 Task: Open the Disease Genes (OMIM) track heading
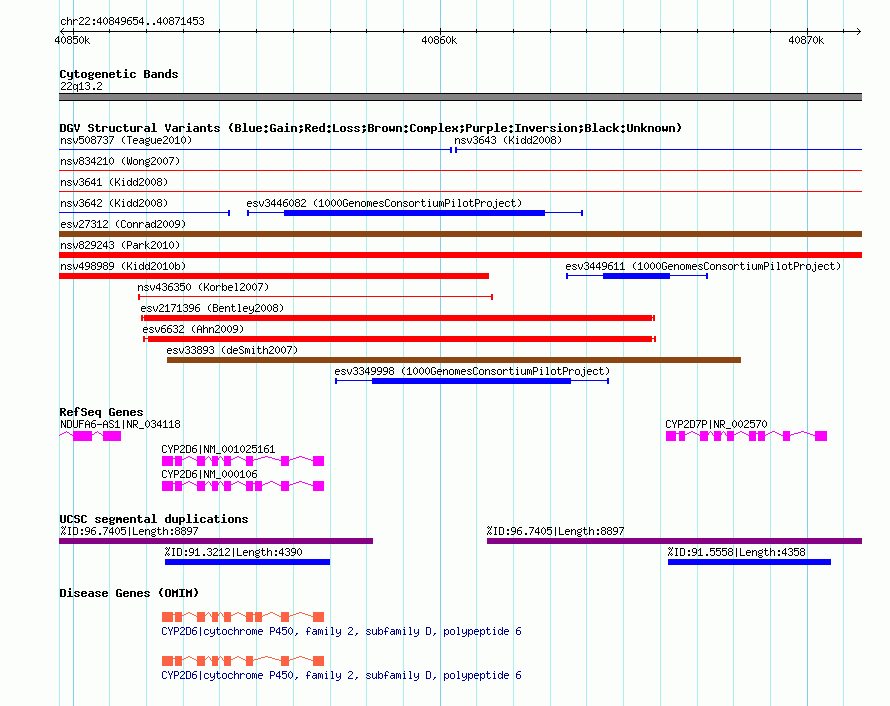click(129, 593)
